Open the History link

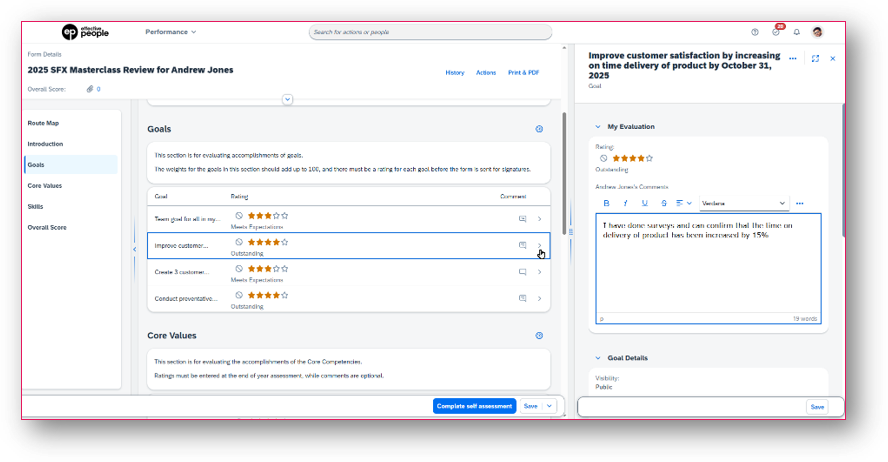point(455,73)
